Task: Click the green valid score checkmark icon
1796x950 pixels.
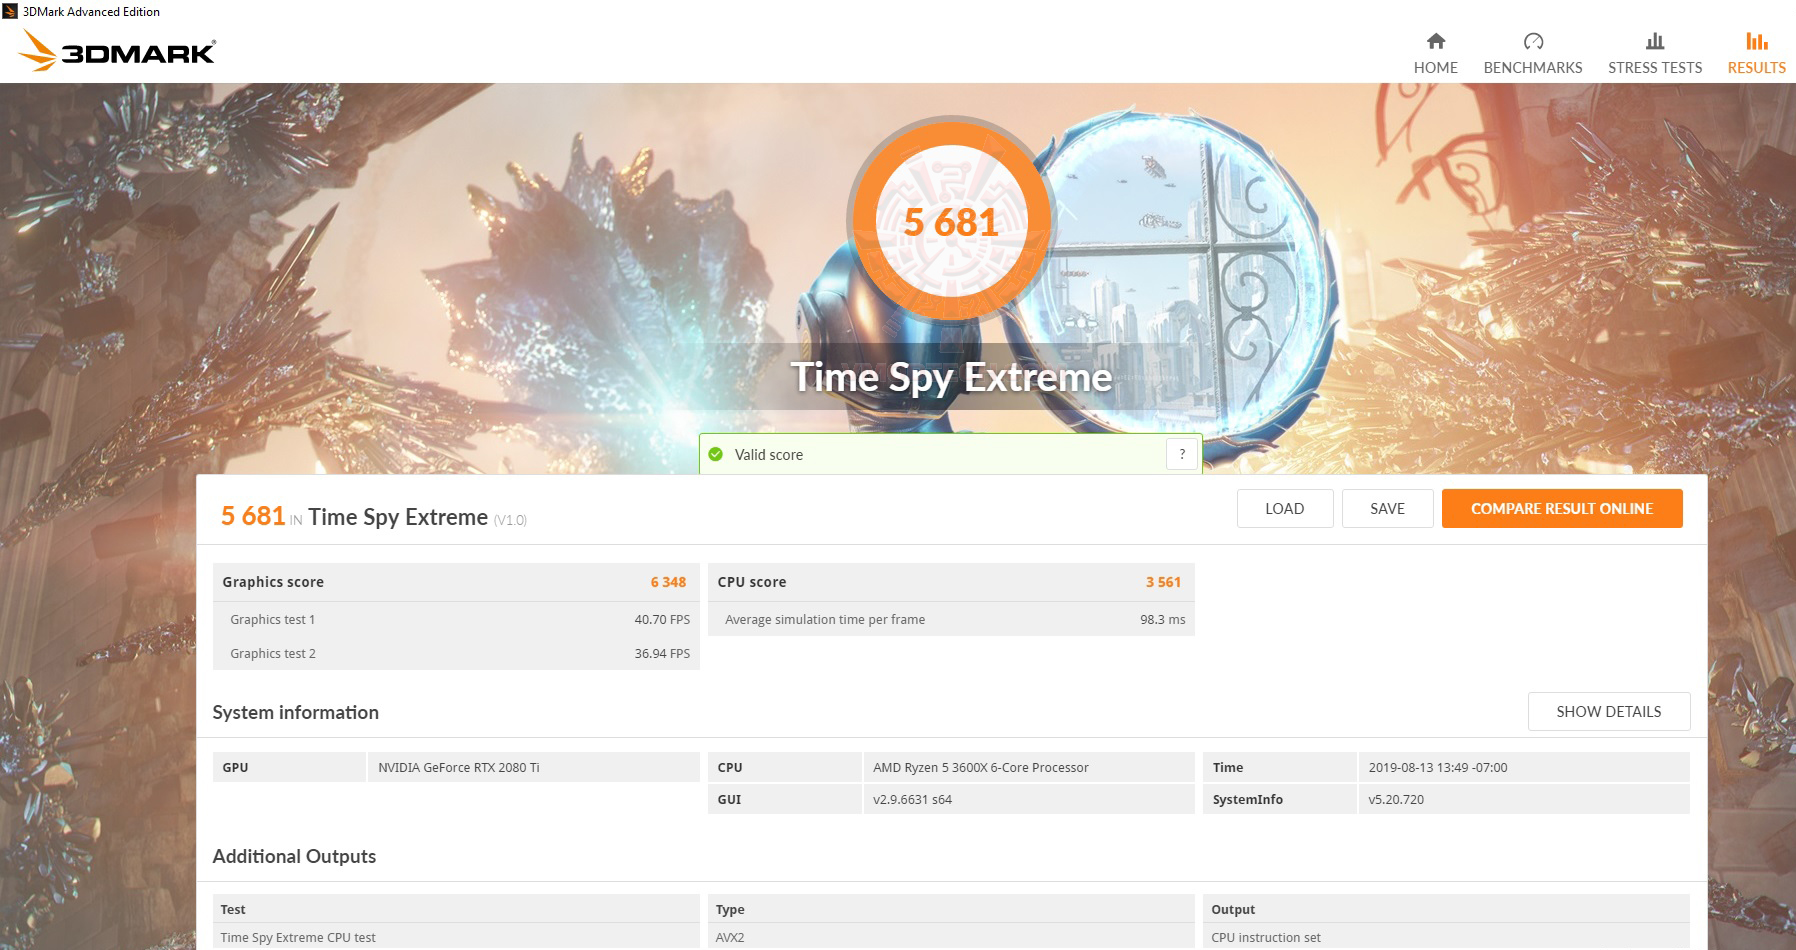Action: click(x=716, y=454)
